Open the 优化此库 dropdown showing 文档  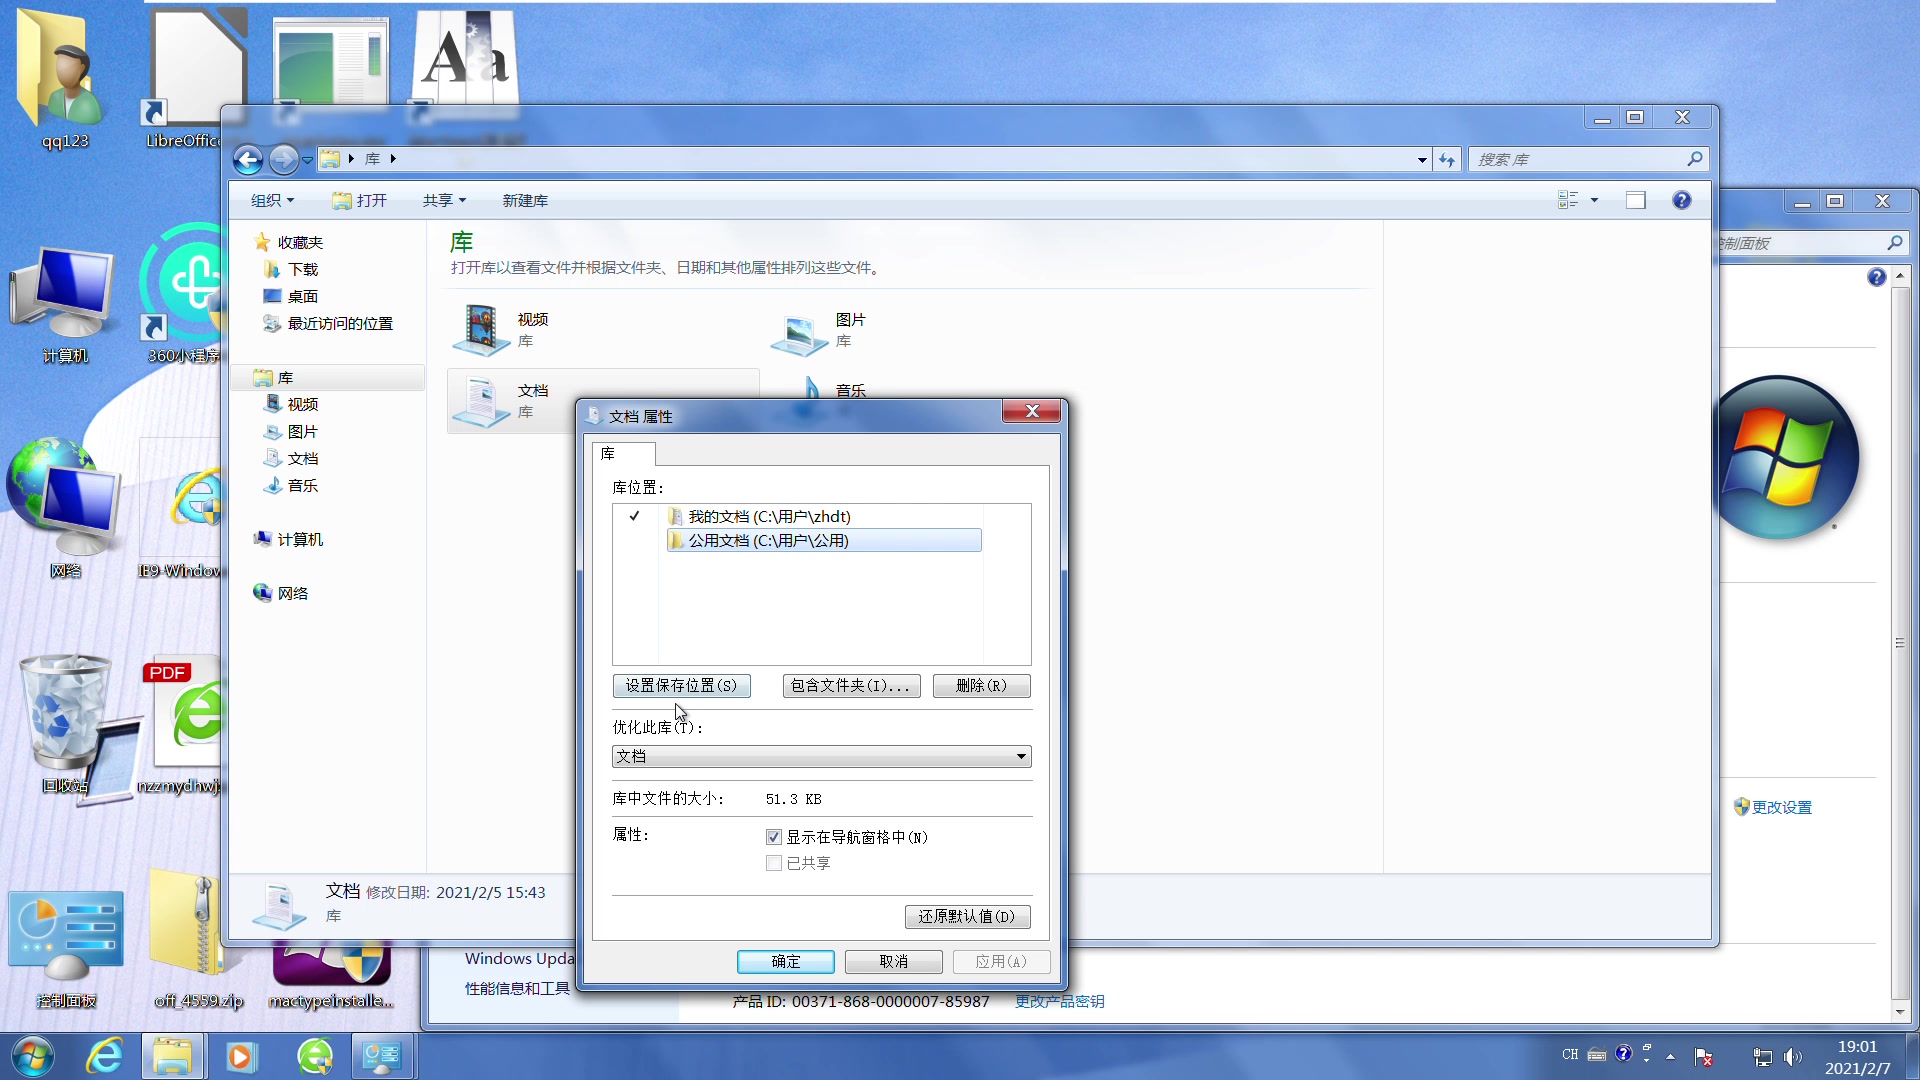click(821, 756)
